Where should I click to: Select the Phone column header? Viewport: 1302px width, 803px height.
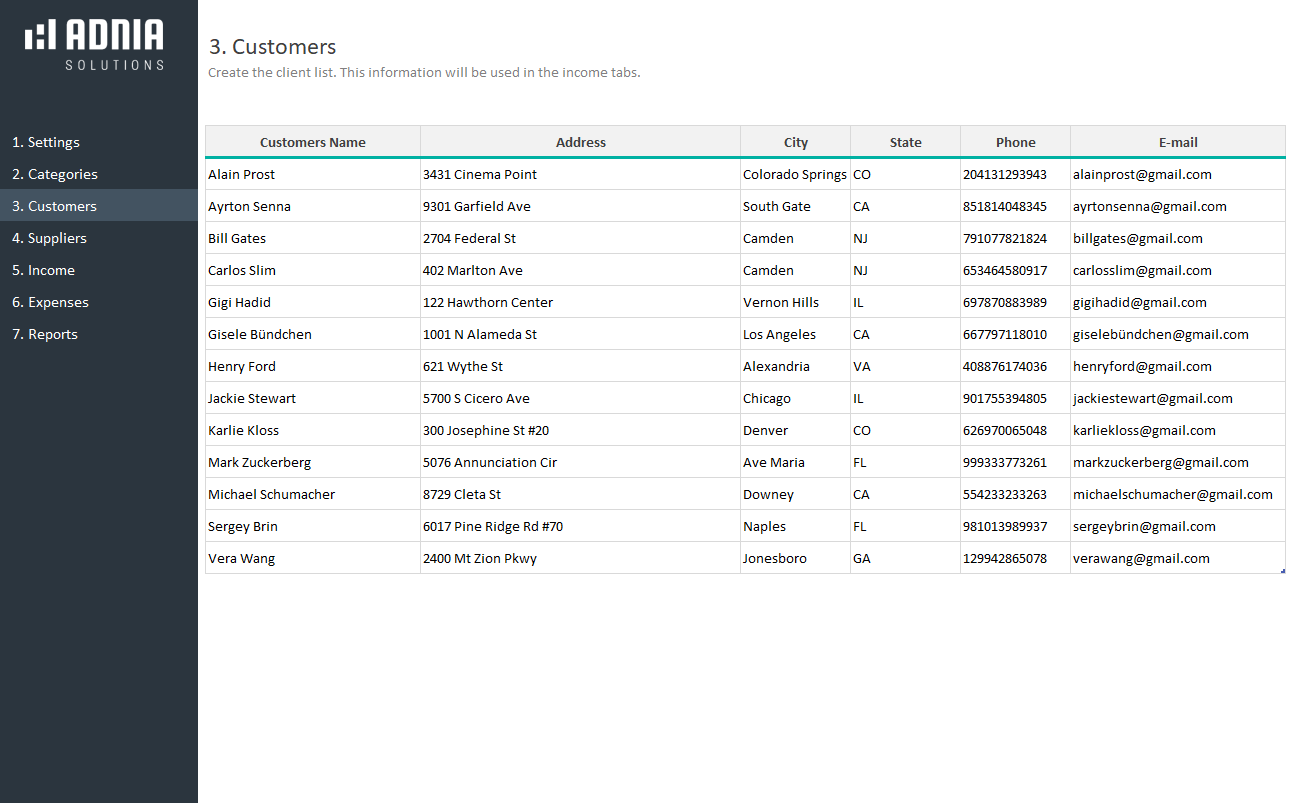tap(1015, 142)
